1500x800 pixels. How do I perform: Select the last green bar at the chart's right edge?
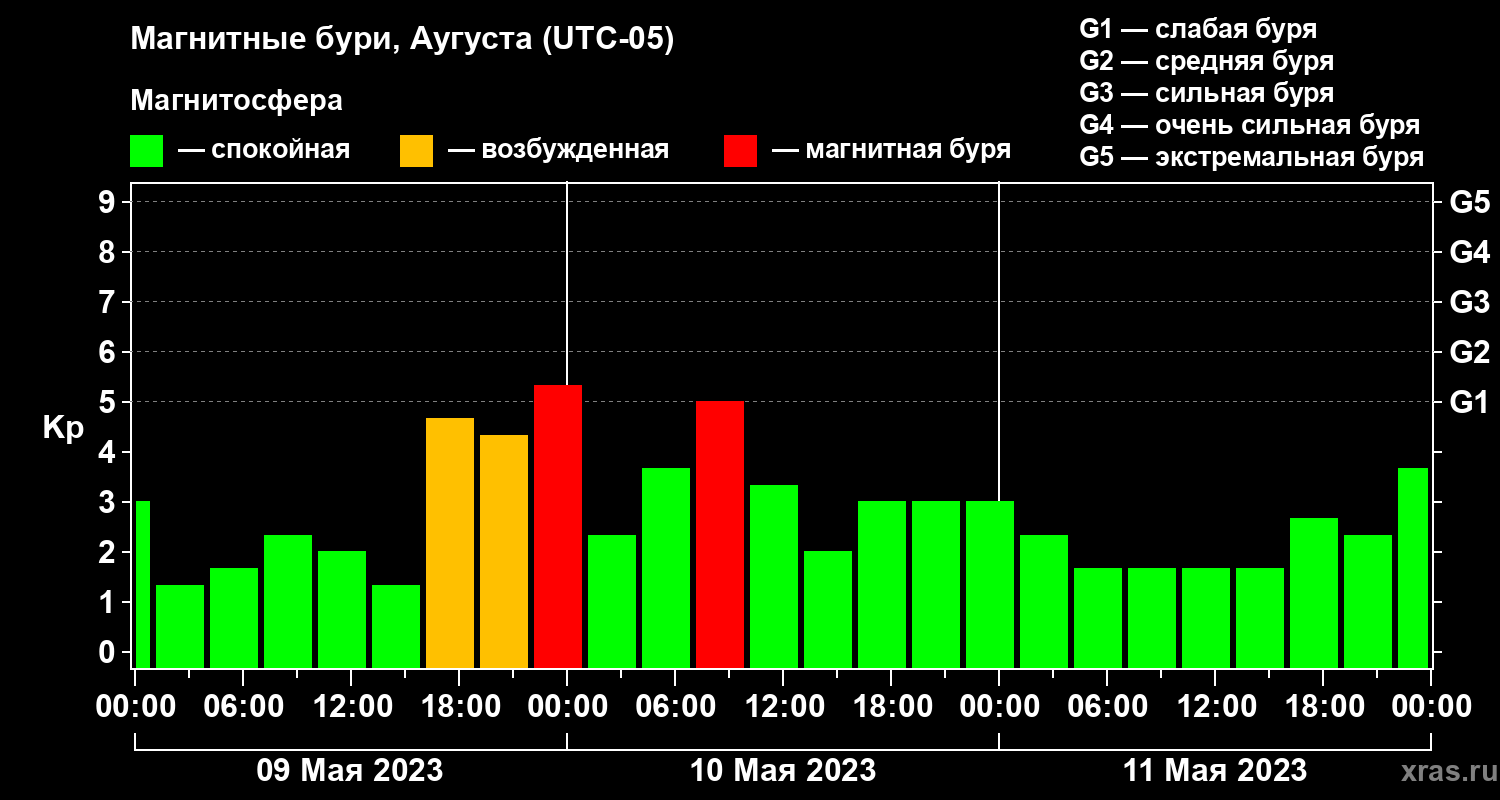point(1413,568)
